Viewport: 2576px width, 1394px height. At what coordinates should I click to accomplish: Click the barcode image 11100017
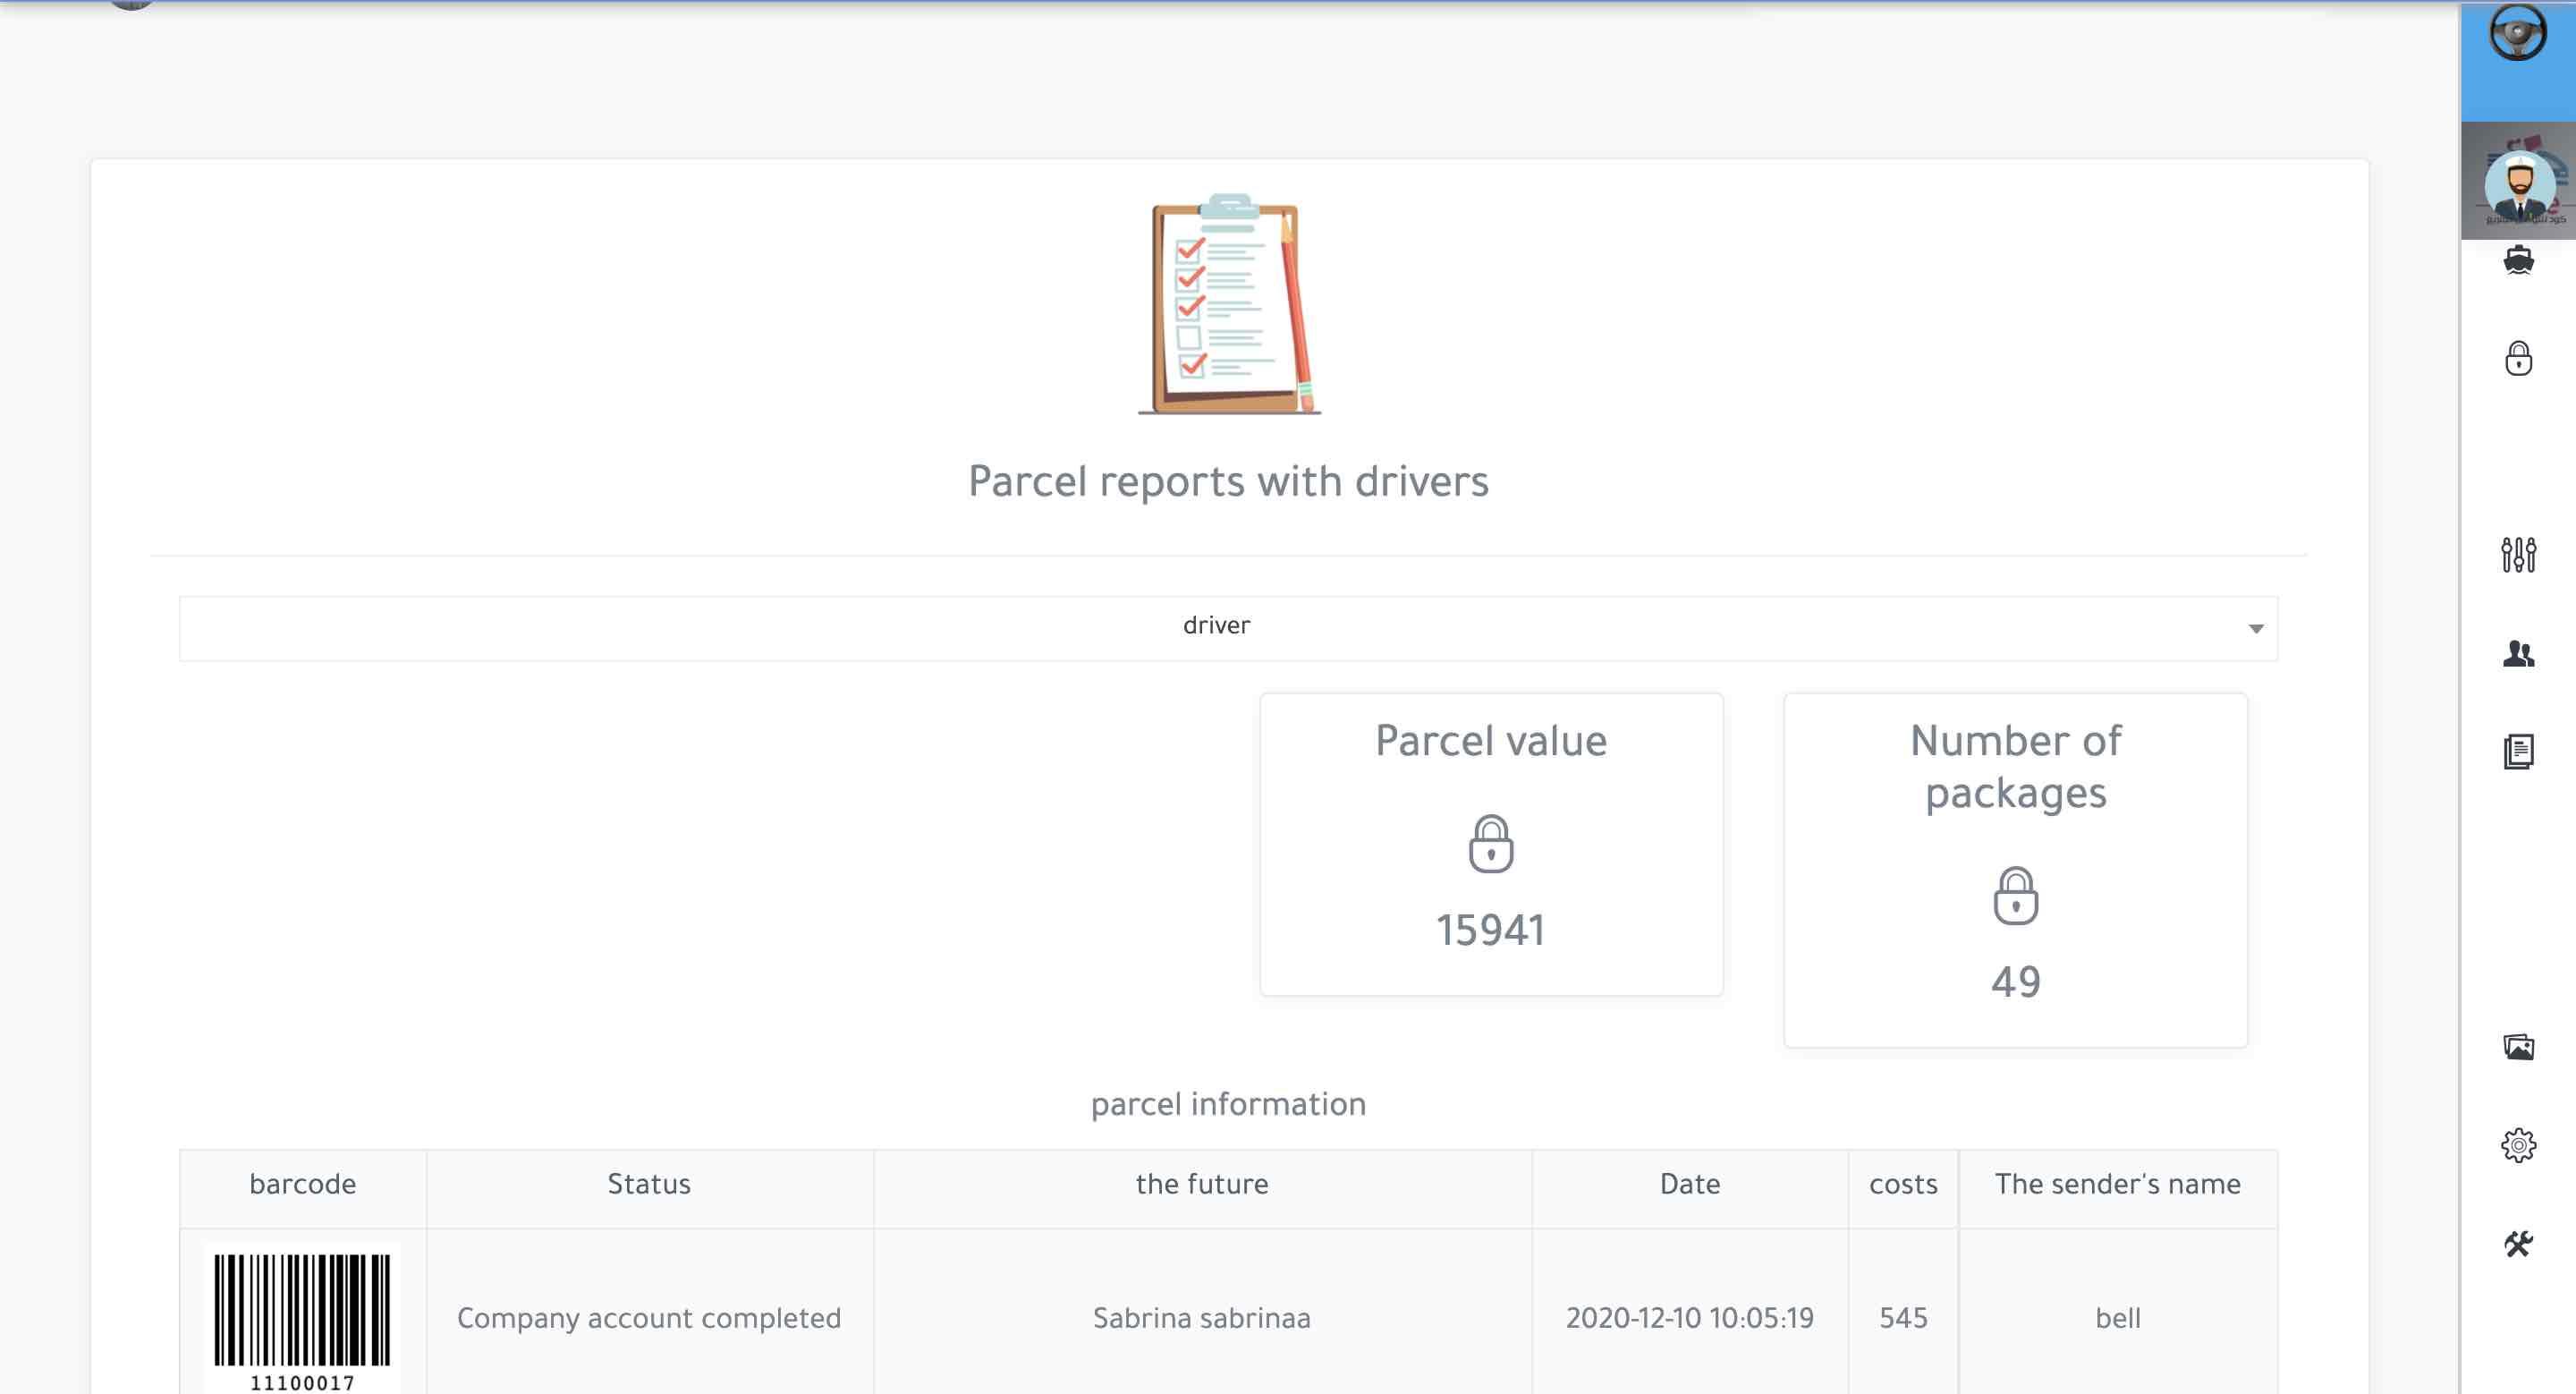pyautogui.click(x=302, y=1316)
